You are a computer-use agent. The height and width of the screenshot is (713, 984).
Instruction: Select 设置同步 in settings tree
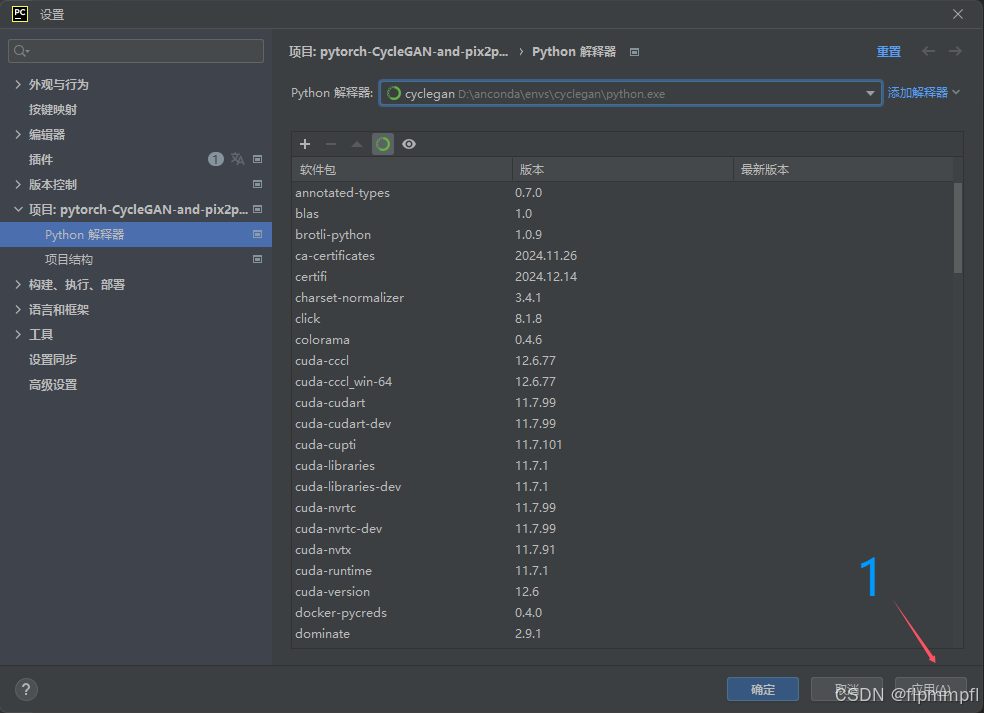pos(53,360)
